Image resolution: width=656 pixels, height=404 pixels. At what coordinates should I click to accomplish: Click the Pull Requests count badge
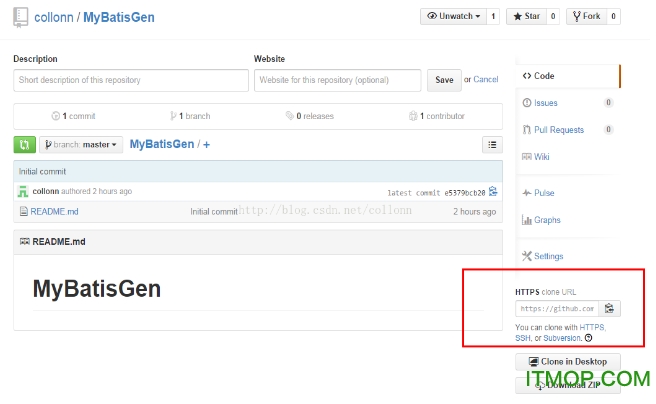pos(608,130)
